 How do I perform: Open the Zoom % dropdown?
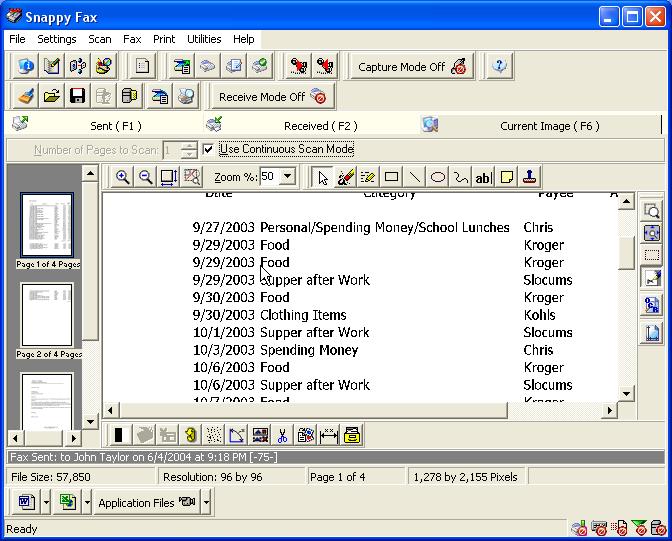288,176
